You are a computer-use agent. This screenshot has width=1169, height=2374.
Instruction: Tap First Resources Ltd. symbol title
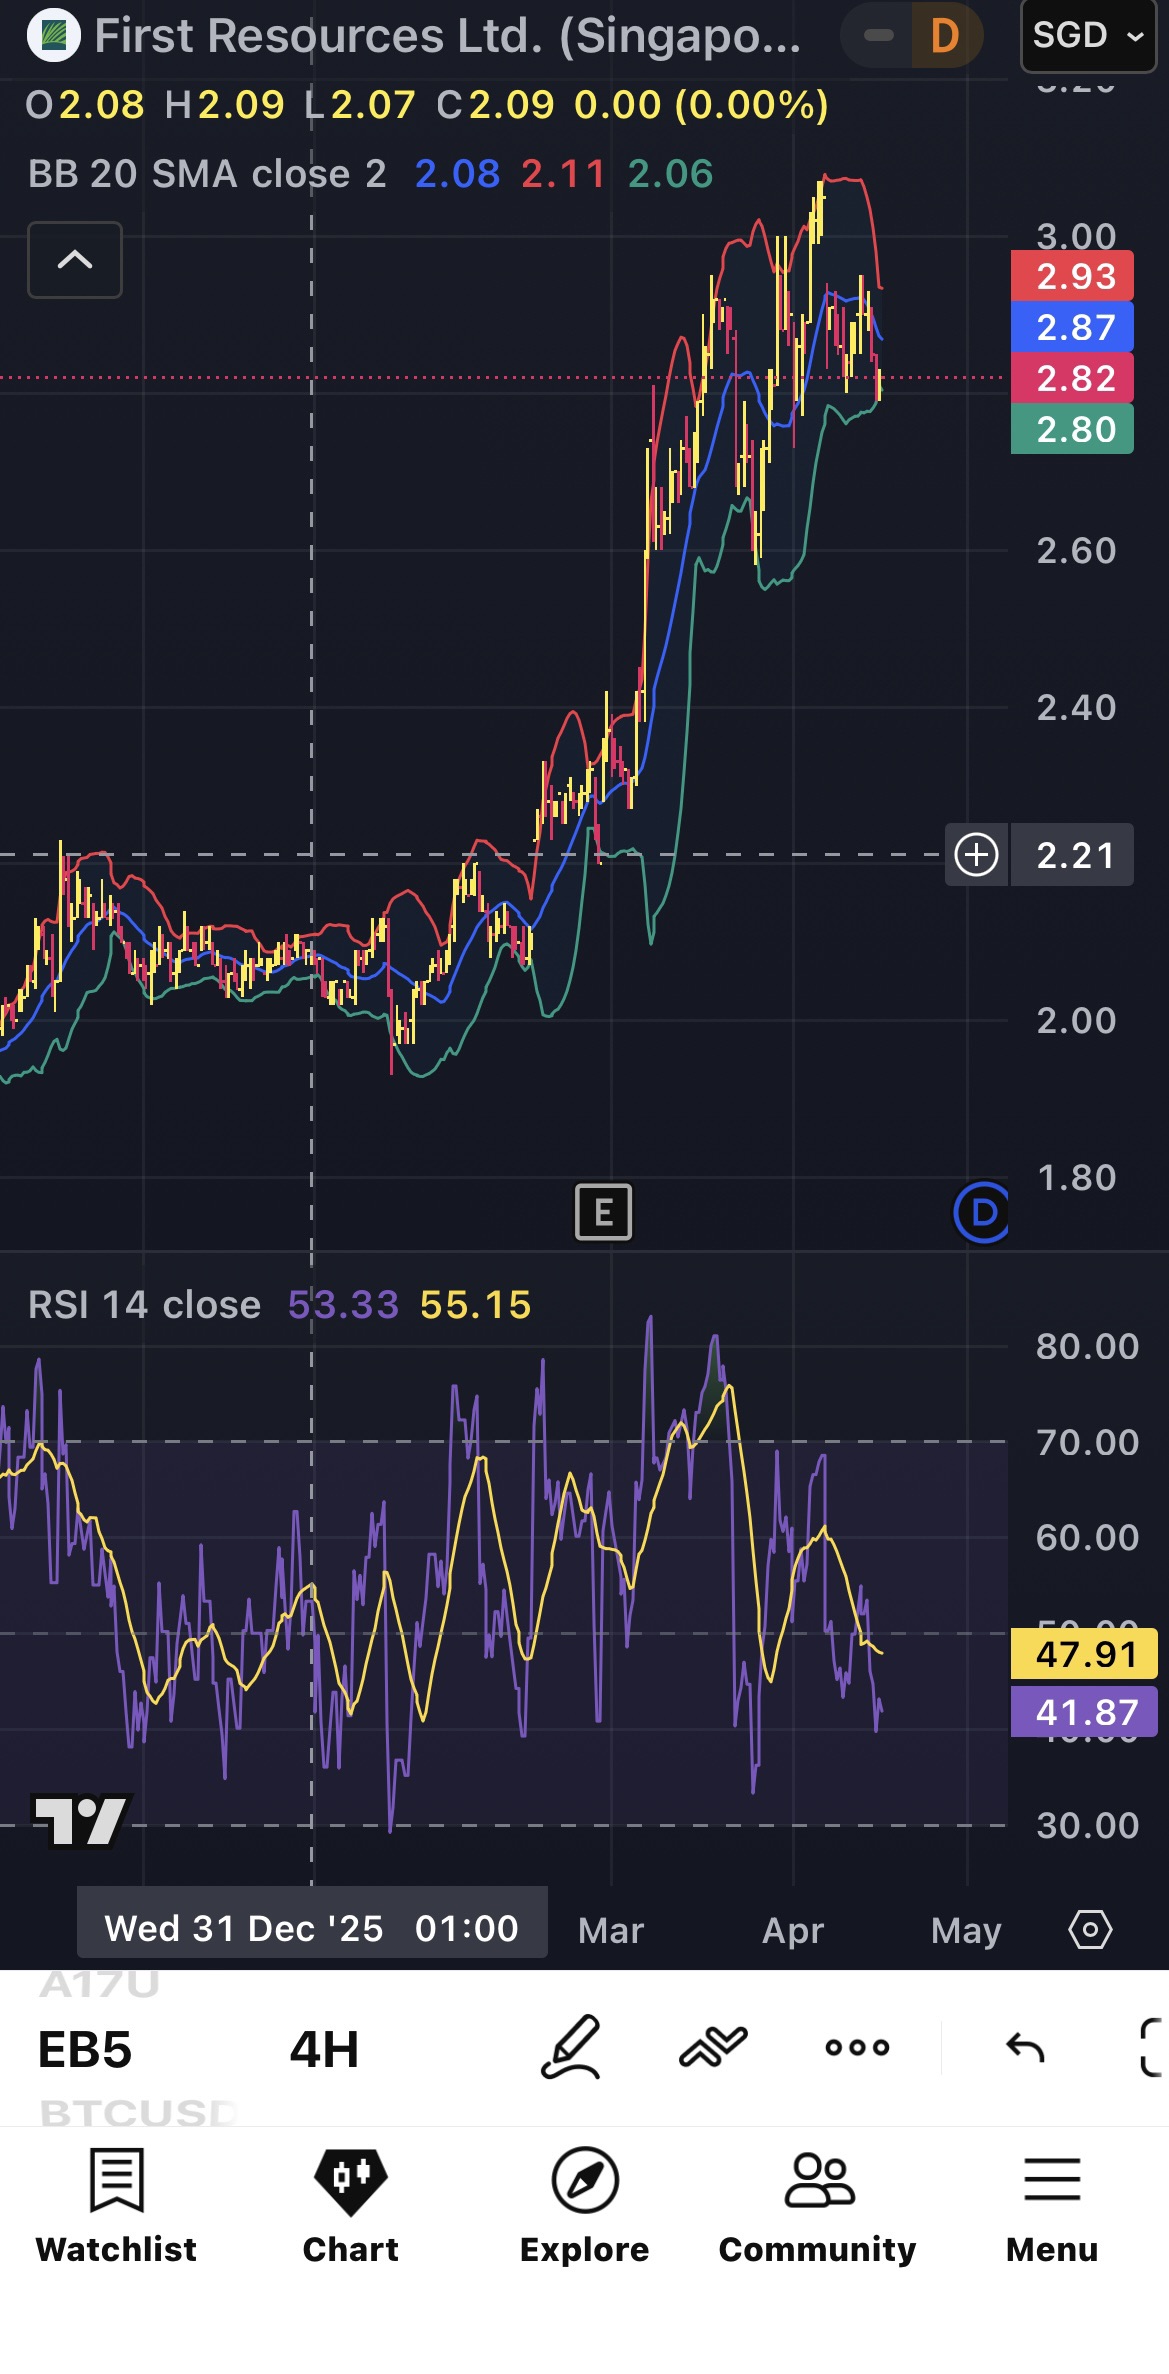click(x=447, y=36)
